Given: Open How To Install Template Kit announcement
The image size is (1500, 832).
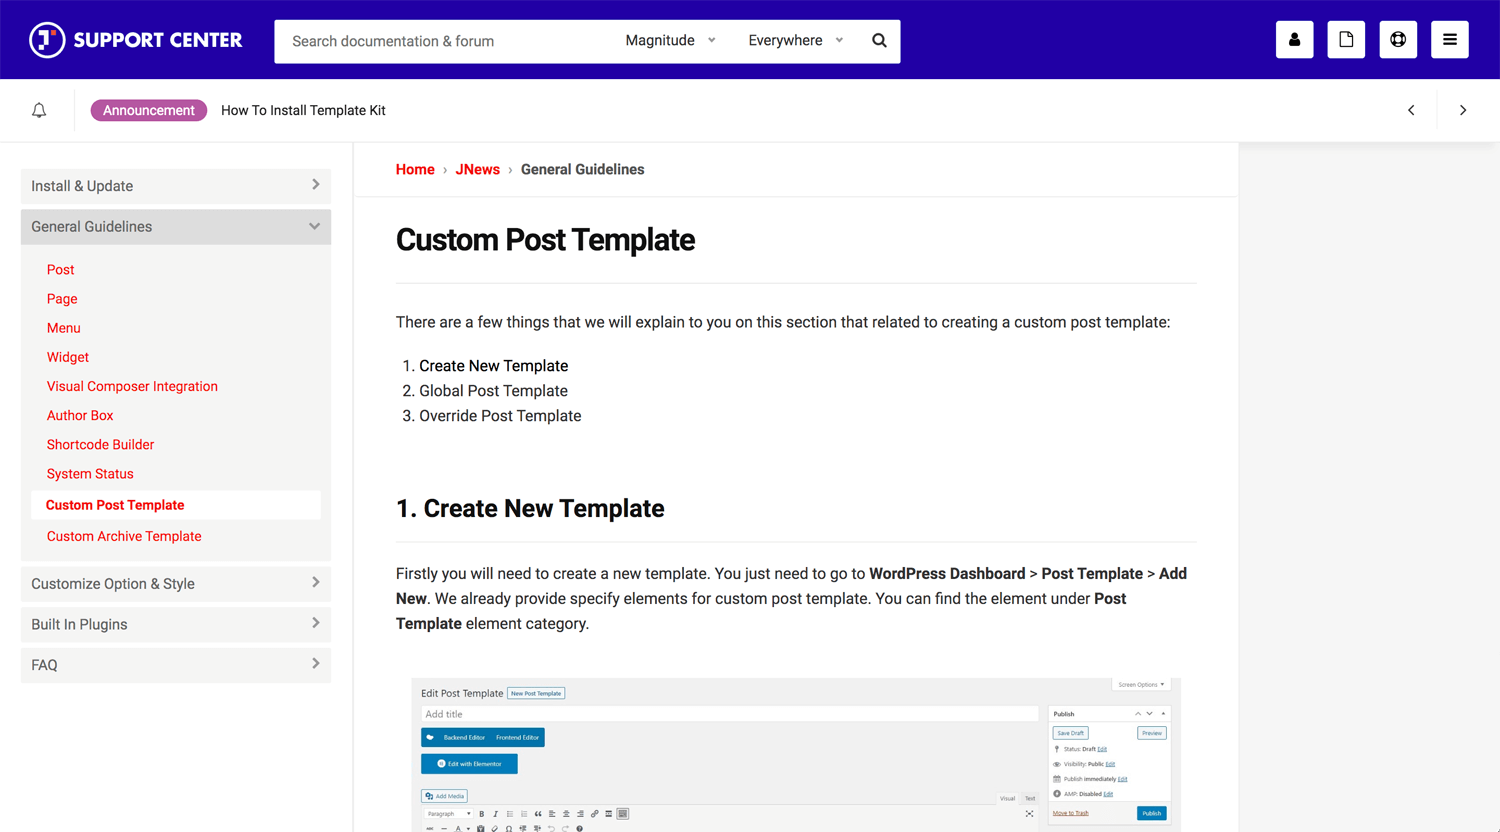Looking at the screenshot, I should [303, 110].
